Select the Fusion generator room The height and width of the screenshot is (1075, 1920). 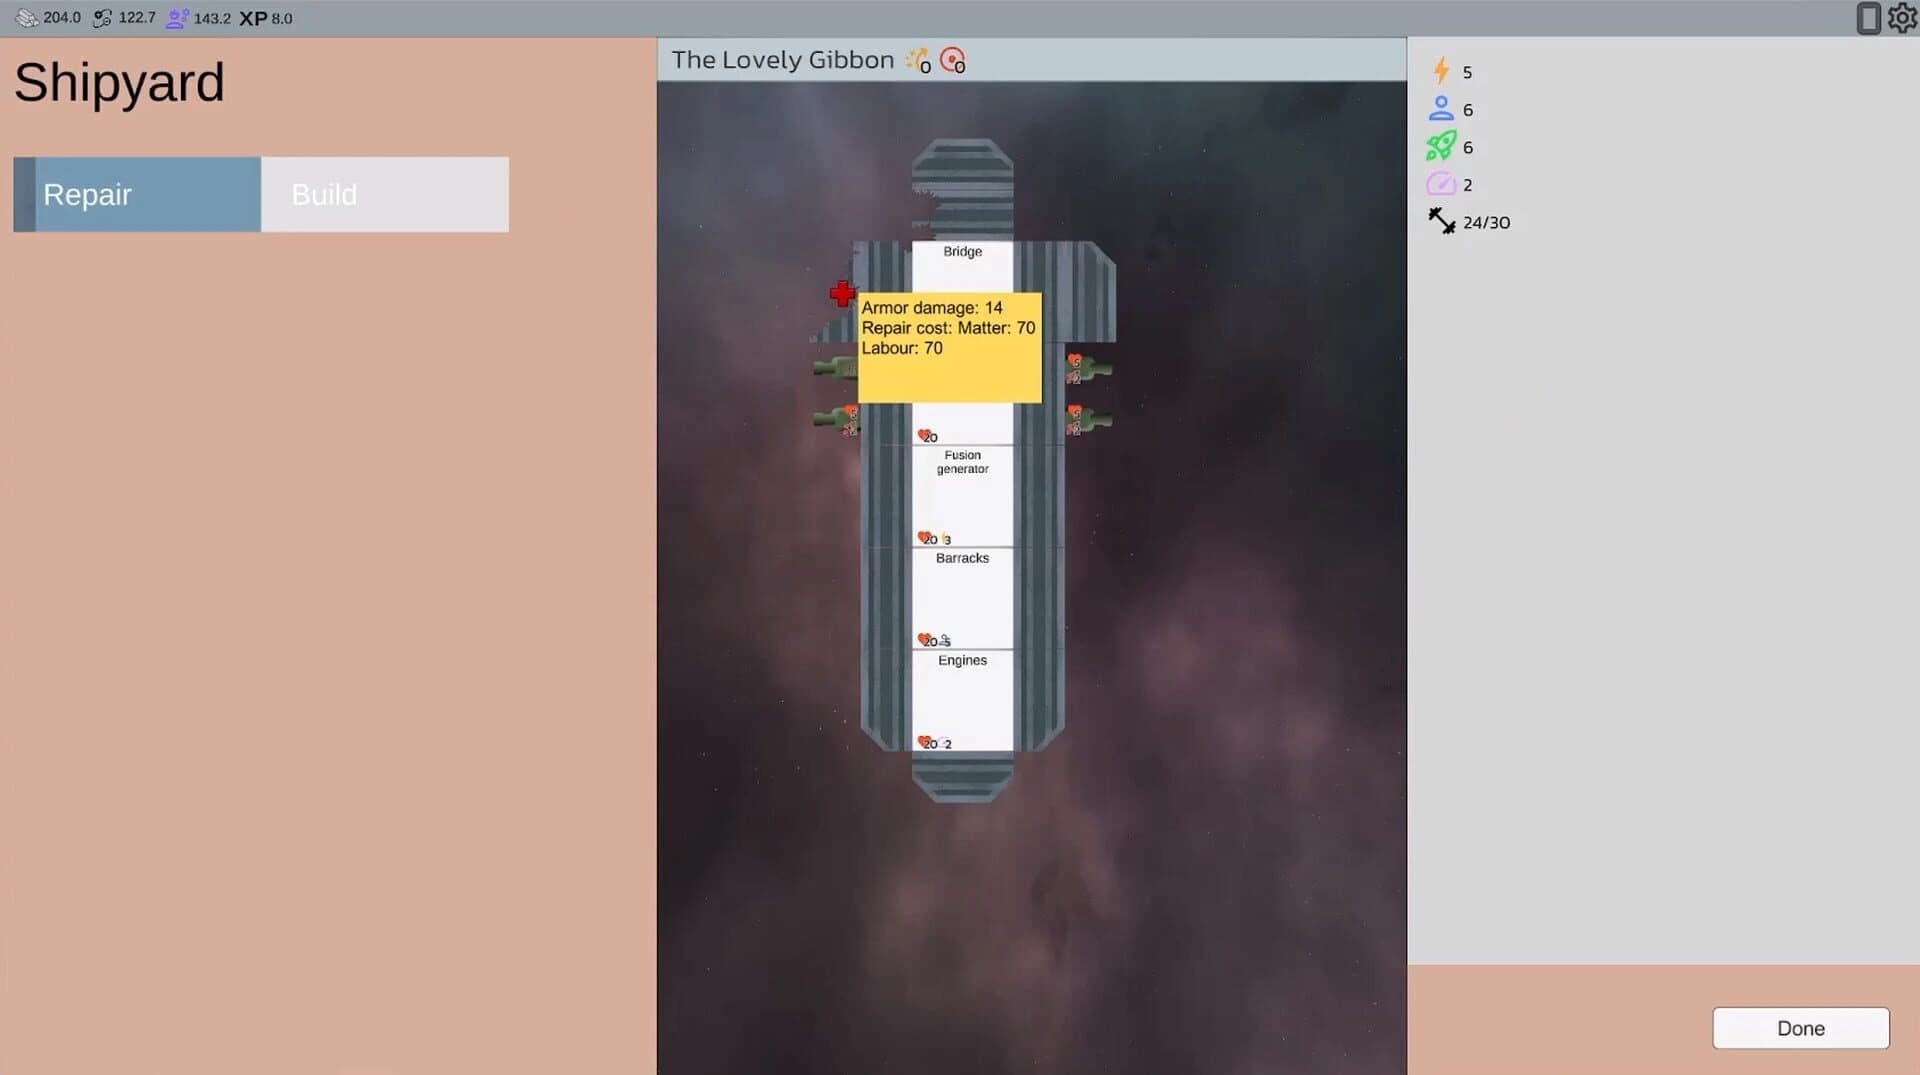(x=962, y=495)
